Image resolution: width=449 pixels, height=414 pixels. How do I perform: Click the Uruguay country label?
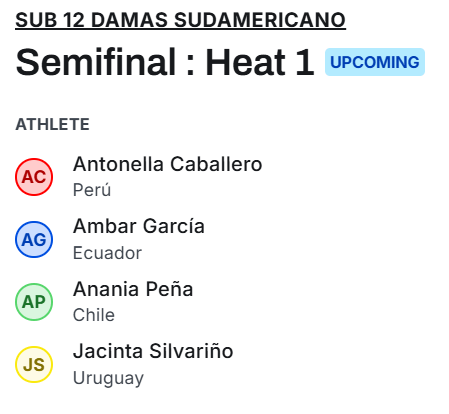[108, 378]
